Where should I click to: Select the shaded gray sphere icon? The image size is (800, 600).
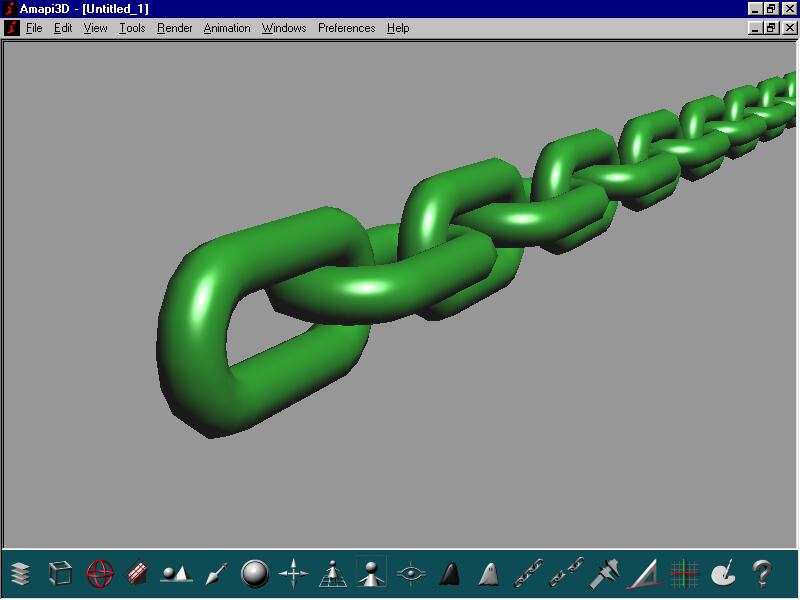coord(255,573)
